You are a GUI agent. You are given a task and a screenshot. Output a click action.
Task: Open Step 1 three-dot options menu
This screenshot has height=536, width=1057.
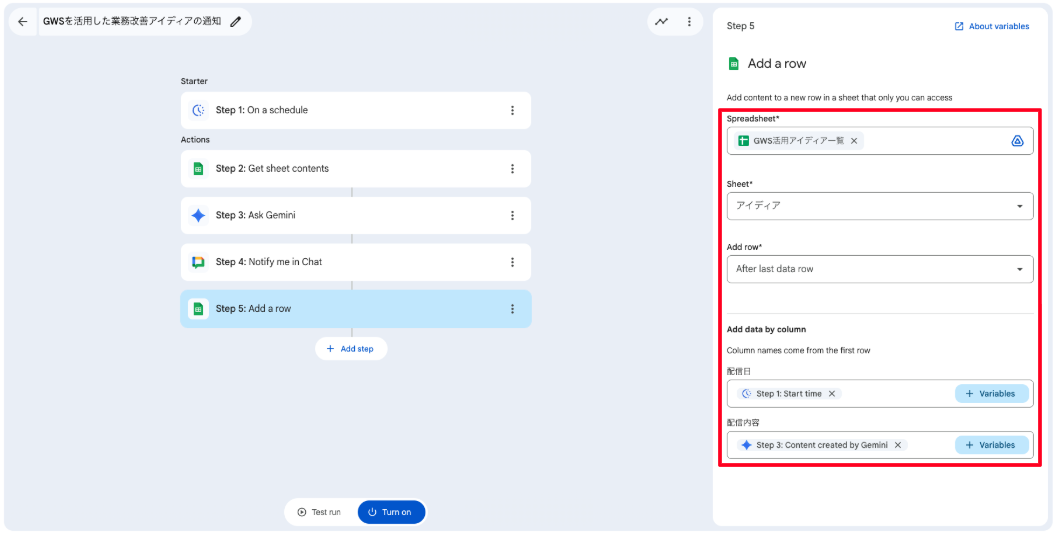pyautogui.click(x=512, y=110)
